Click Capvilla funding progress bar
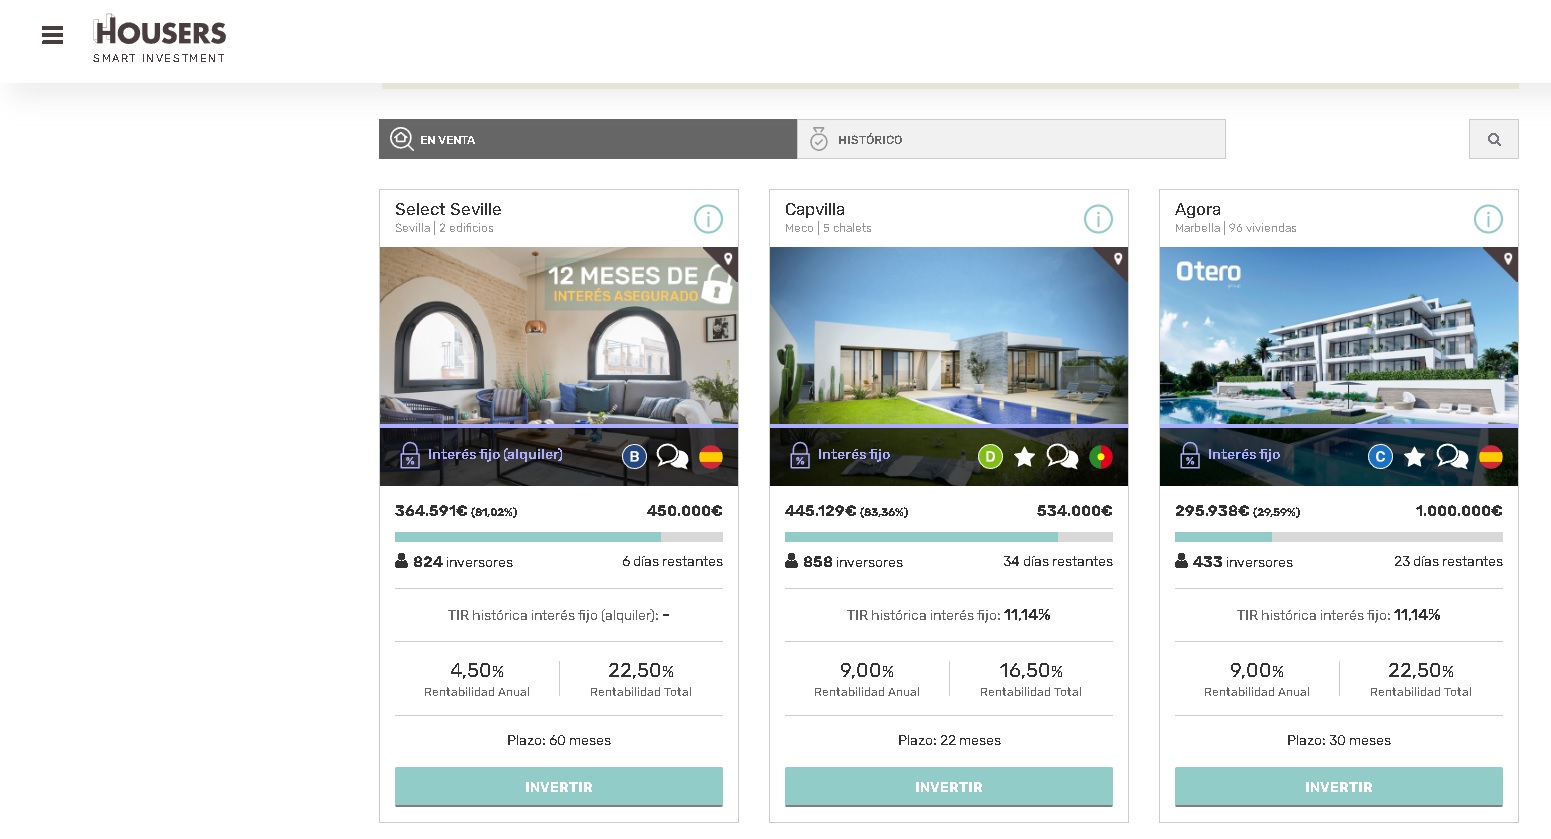The image size is (1551, 839). point(949,537)
